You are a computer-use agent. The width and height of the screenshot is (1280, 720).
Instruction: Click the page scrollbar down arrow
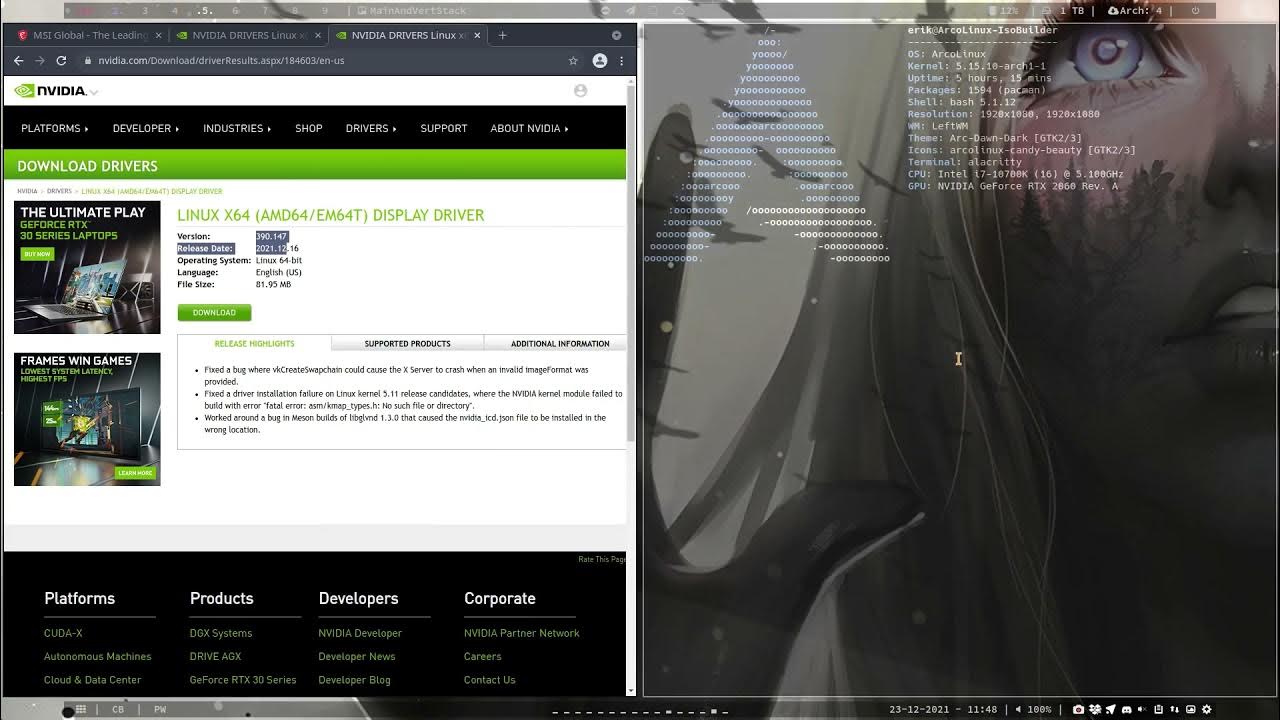(630, 690)
